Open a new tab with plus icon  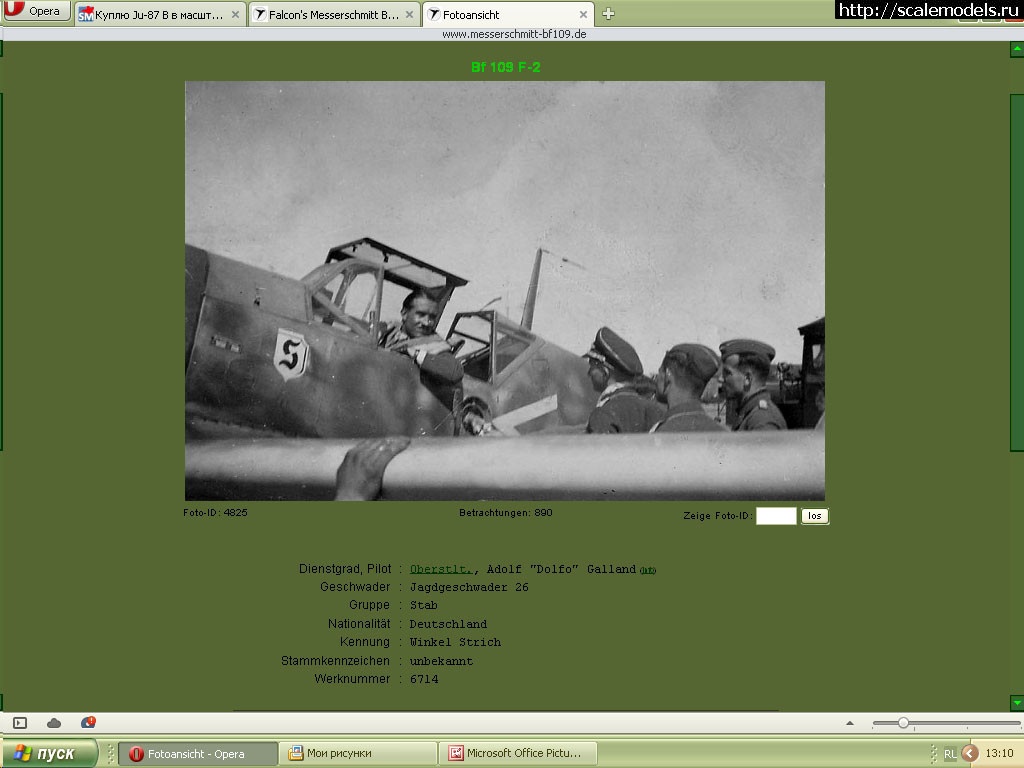(608, 14)
